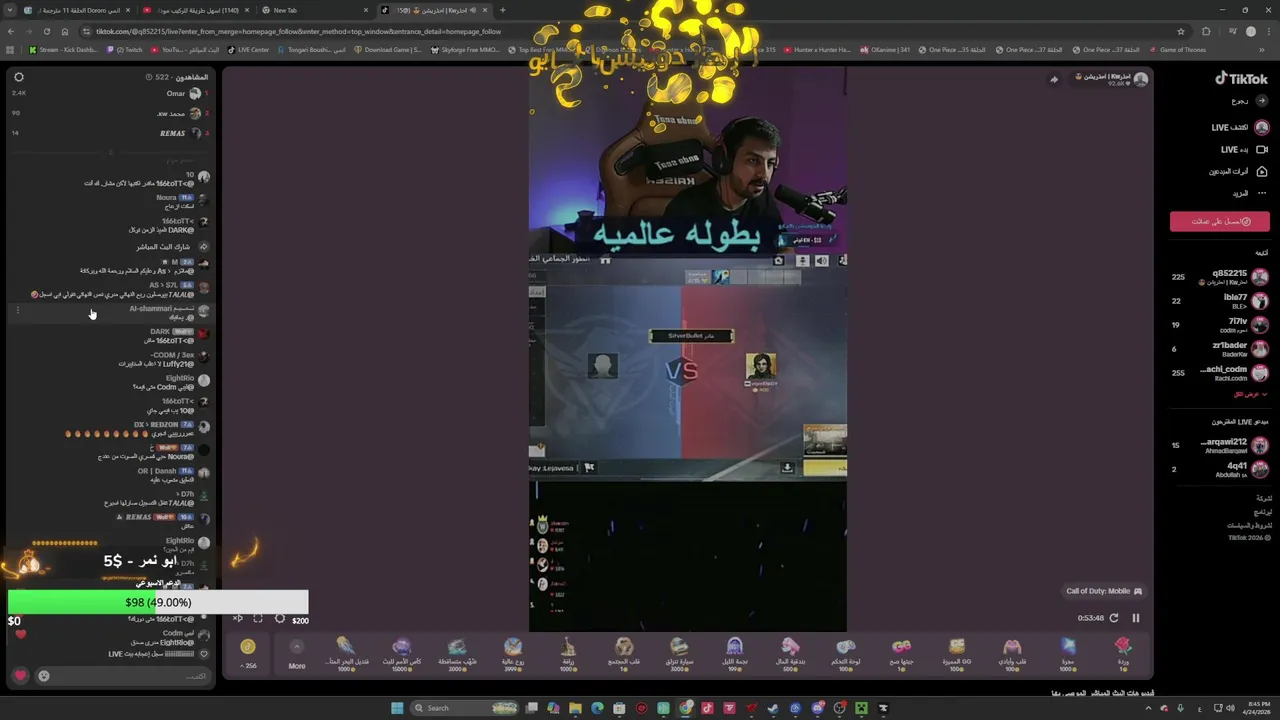The image size is (1280, 720).
Task: Send the giraffe gift
Action: click(x=568, y=653)
